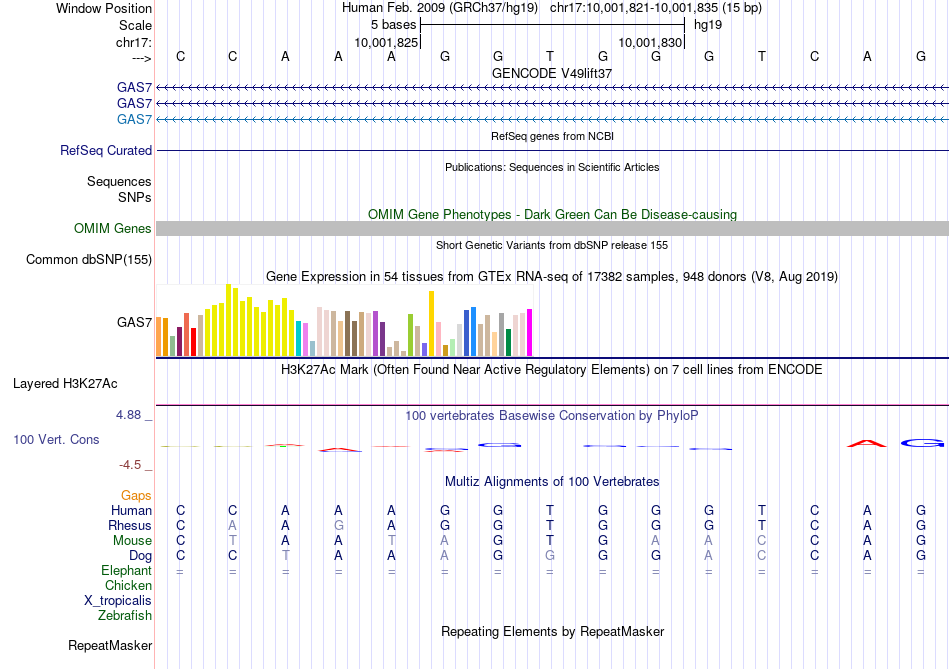Screen dimensions: 950x669
Task: Click the red A PhyloP logo letter
Action: [x=866, y=444]
